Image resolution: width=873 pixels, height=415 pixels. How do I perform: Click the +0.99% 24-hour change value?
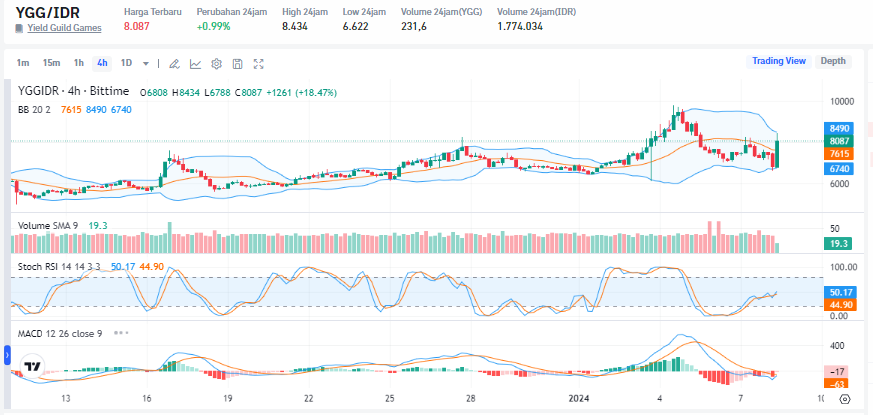click(213, 26)
